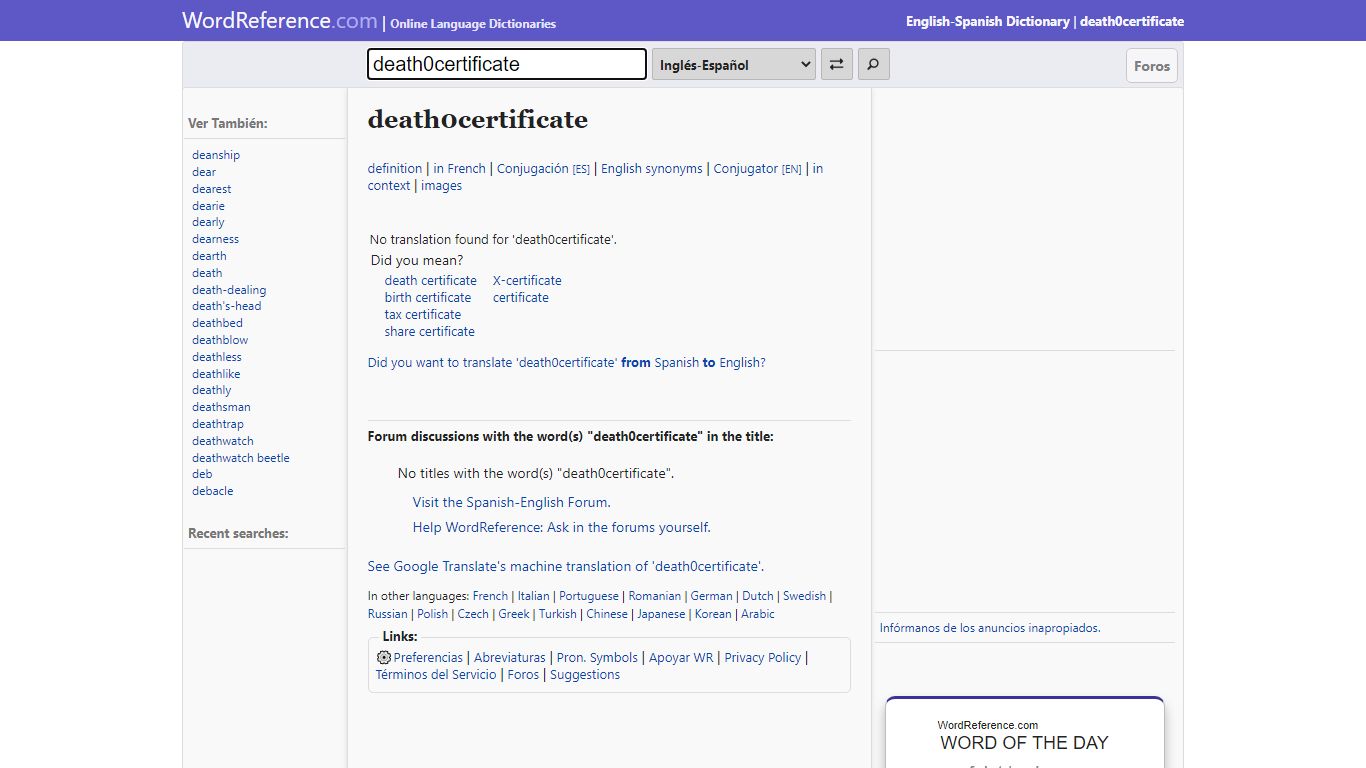Open sidebar entry 'deathwatch beetle'
The width and height of the screenshot is (1366, 768).
click(241, 458)
